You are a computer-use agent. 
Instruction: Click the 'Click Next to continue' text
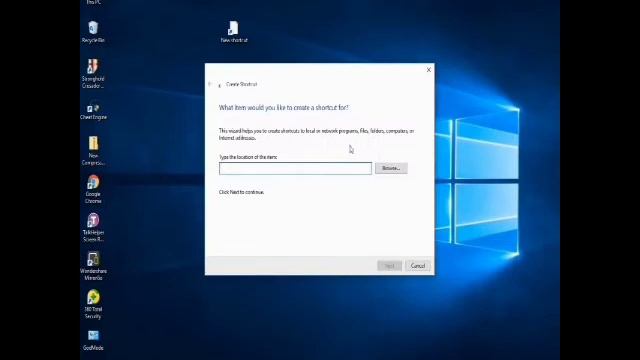[241, 192]
